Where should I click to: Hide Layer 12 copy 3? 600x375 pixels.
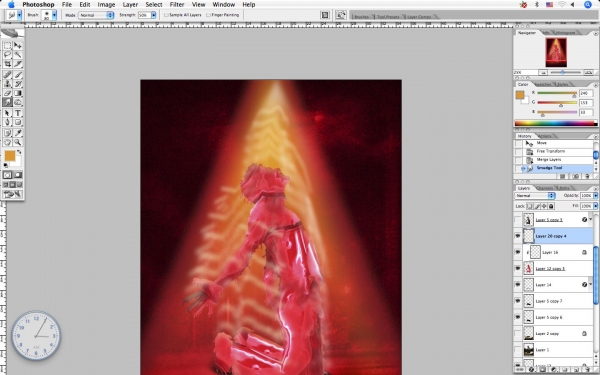[x=518, y=268]
